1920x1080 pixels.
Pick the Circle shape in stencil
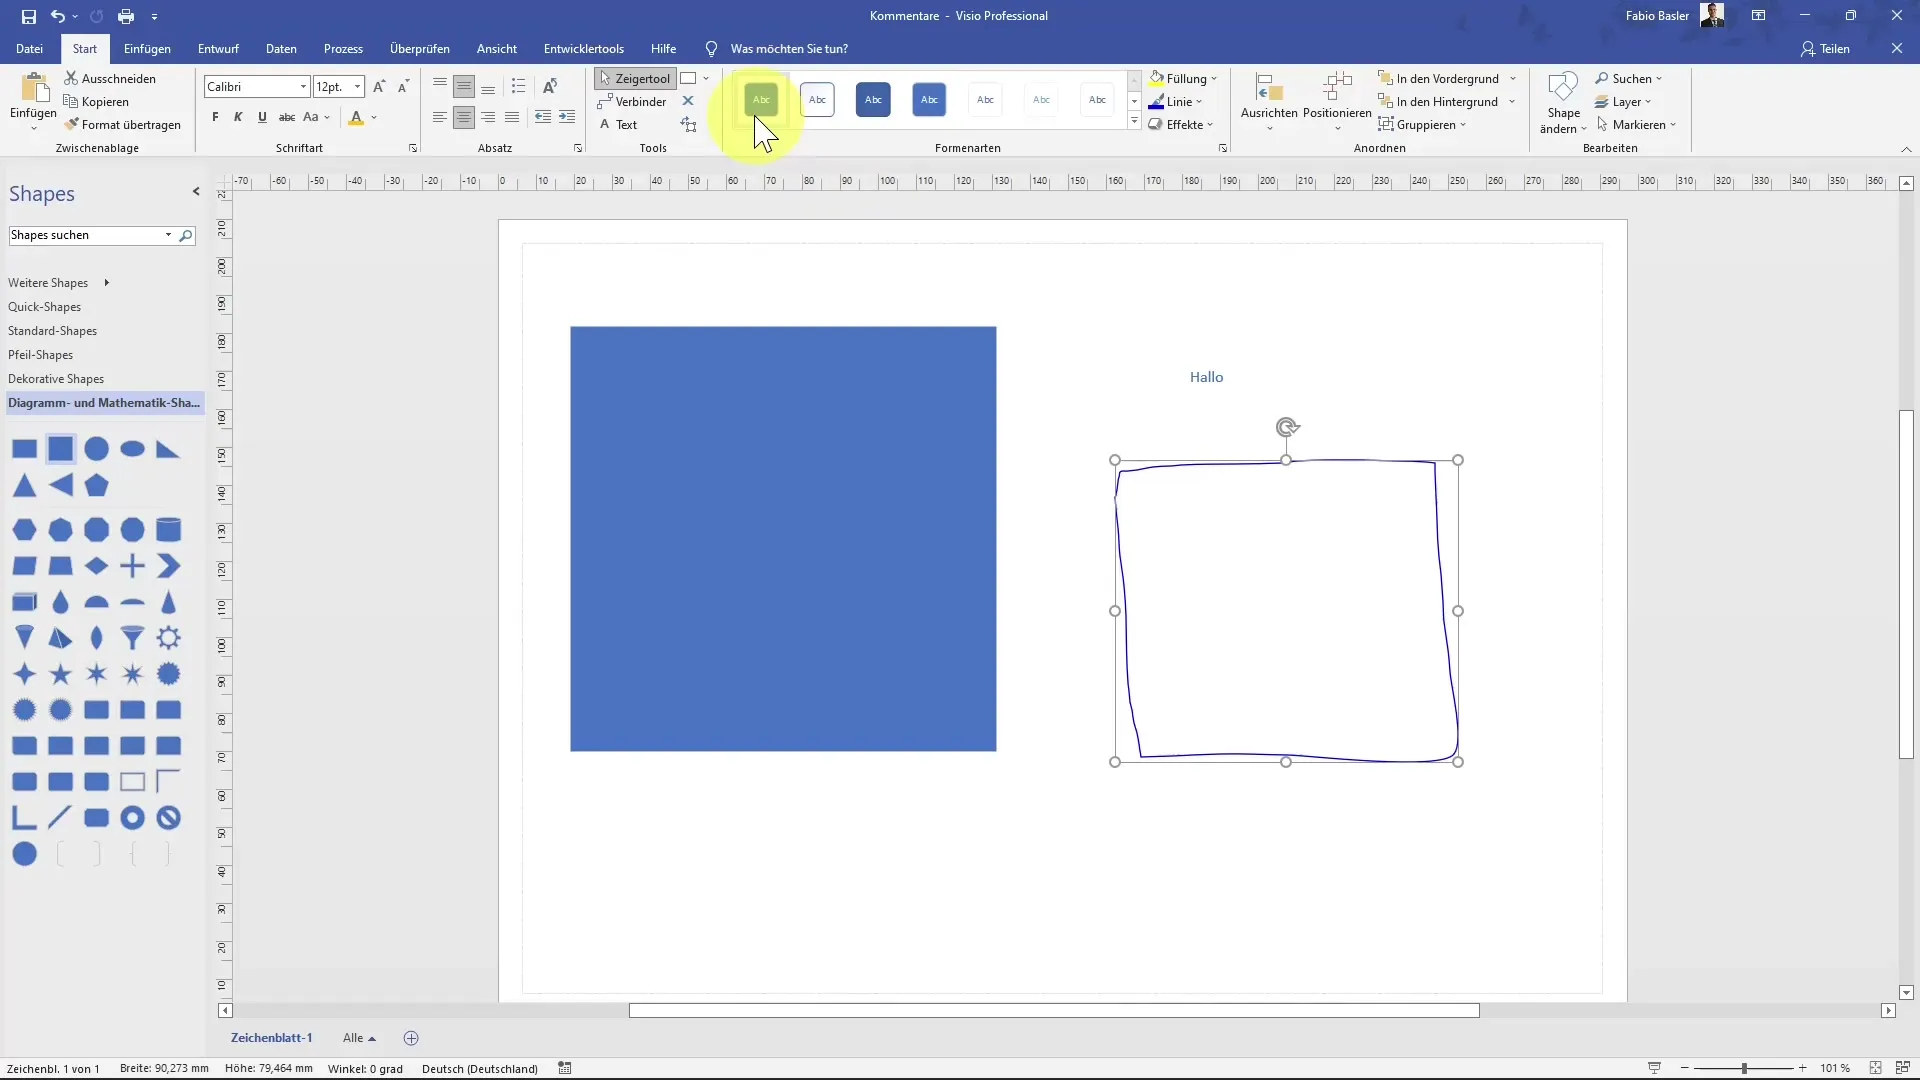(96, 449)
